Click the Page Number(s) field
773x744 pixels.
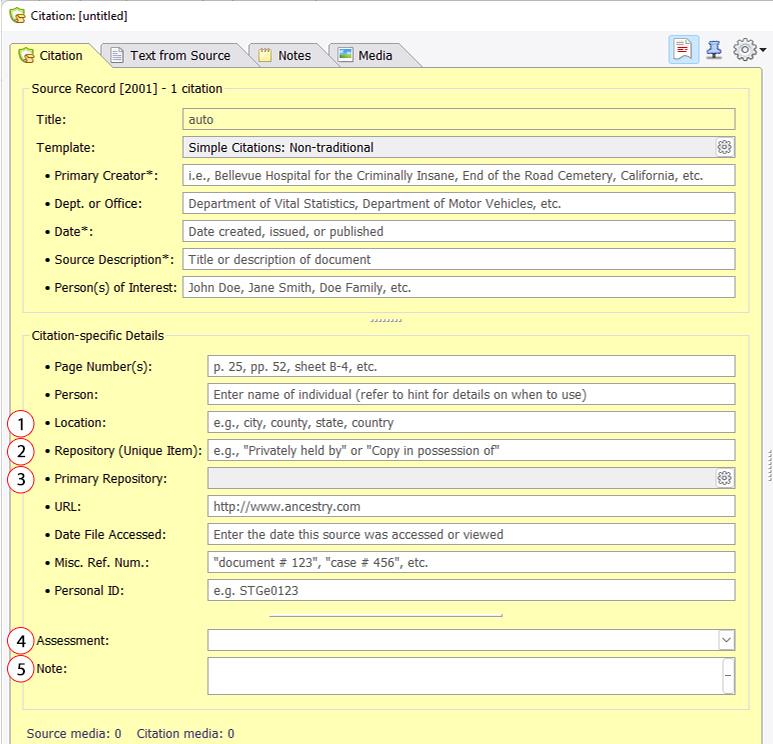(471, 366)
